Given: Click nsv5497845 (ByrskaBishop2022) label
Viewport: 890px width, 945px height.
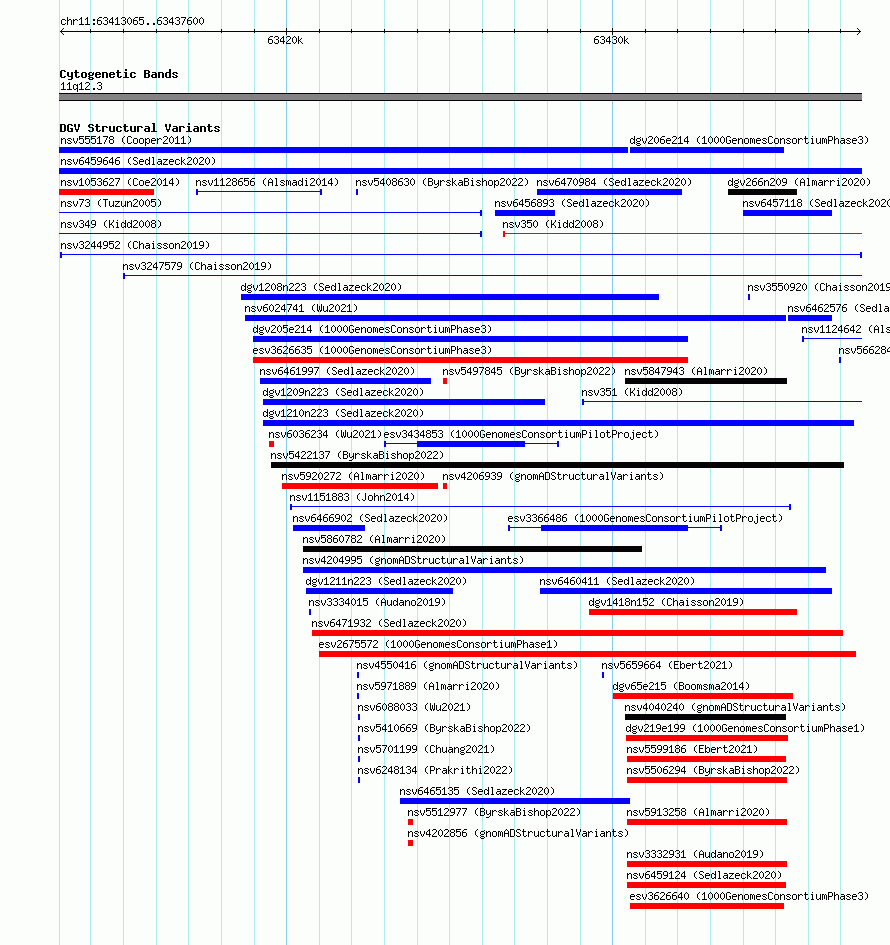Looking at the screenshot, I should [529, 372].
